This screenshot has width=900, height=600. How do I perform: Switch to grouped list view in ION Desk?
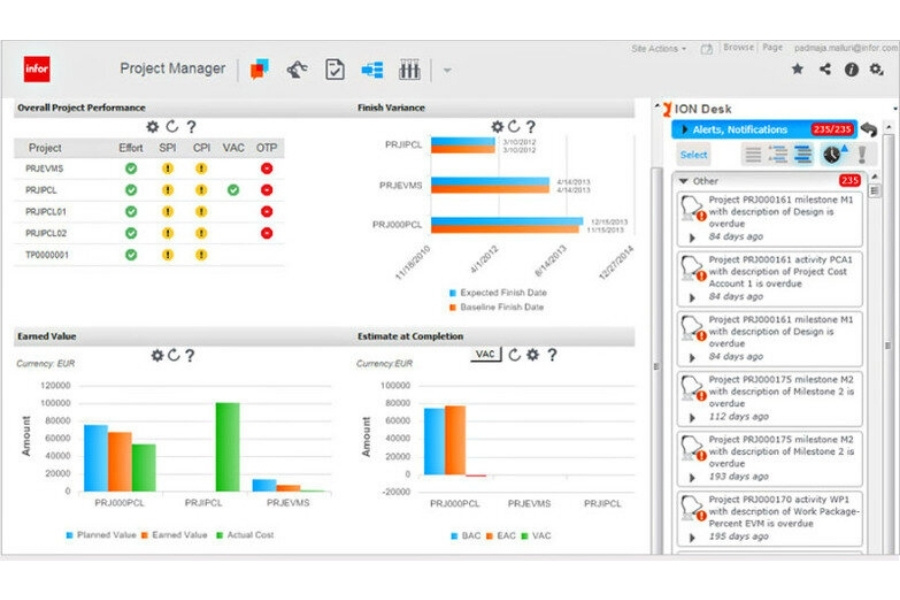(x=802, y=154)
